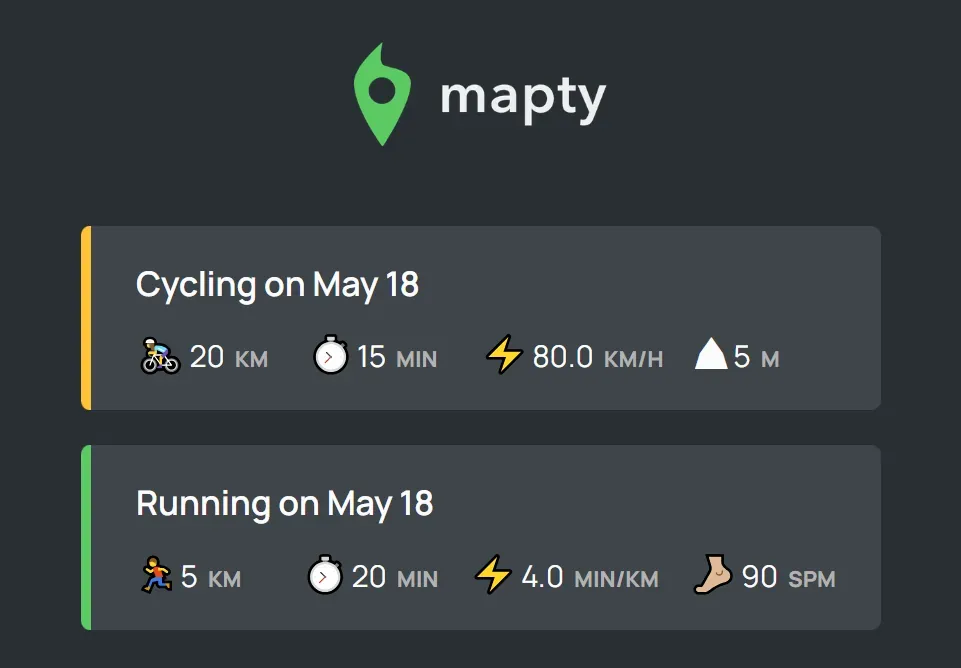Click the 20 KM cycling distance value

(229, 357)
